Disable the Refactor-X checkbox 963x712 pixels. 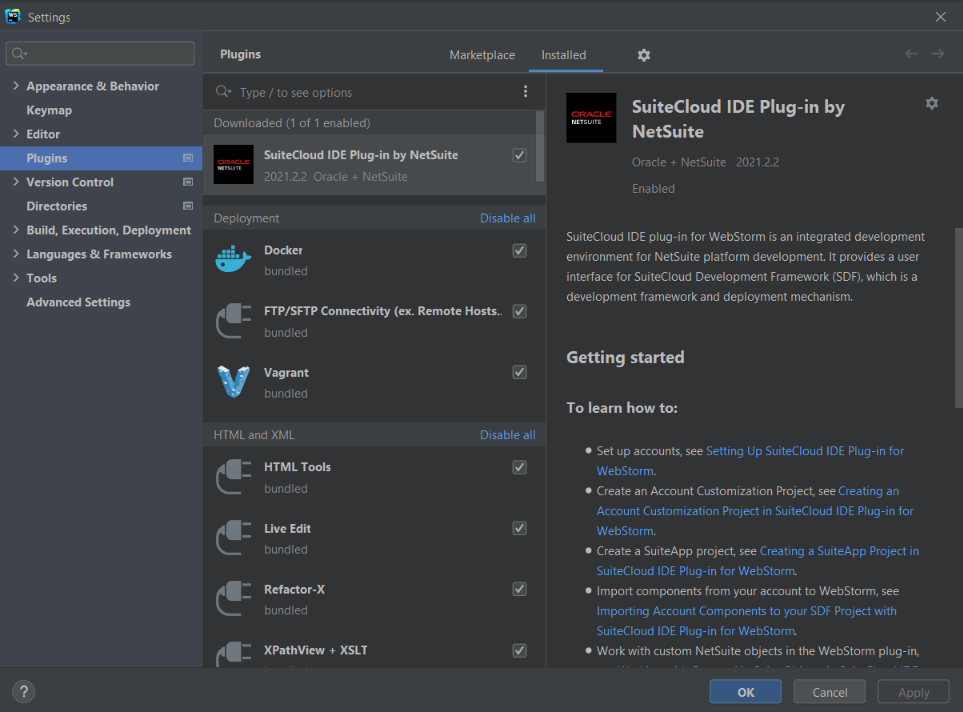[520, 589]
